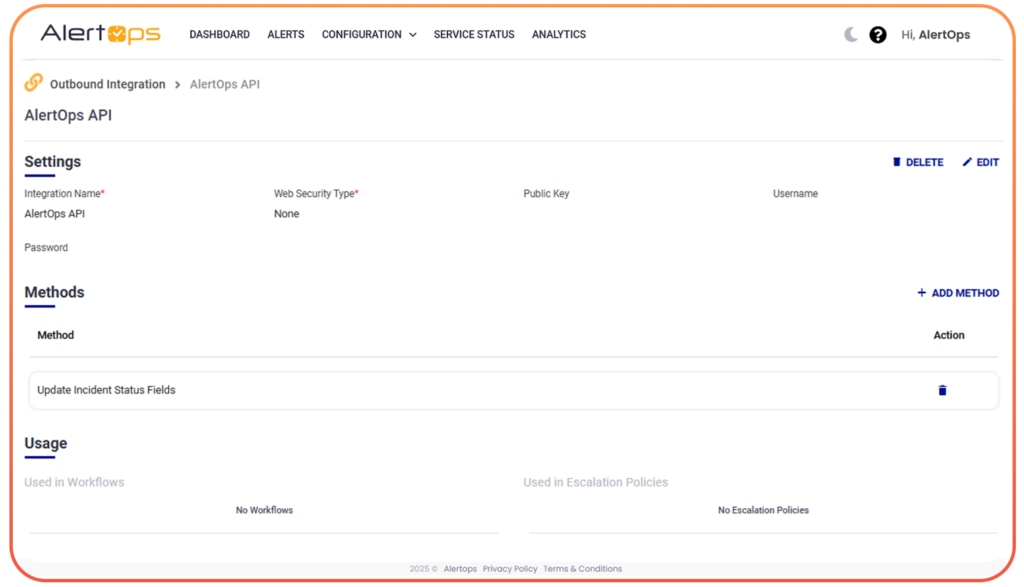
Task: Open the Privacy Policy link
Action: [510, 568]
